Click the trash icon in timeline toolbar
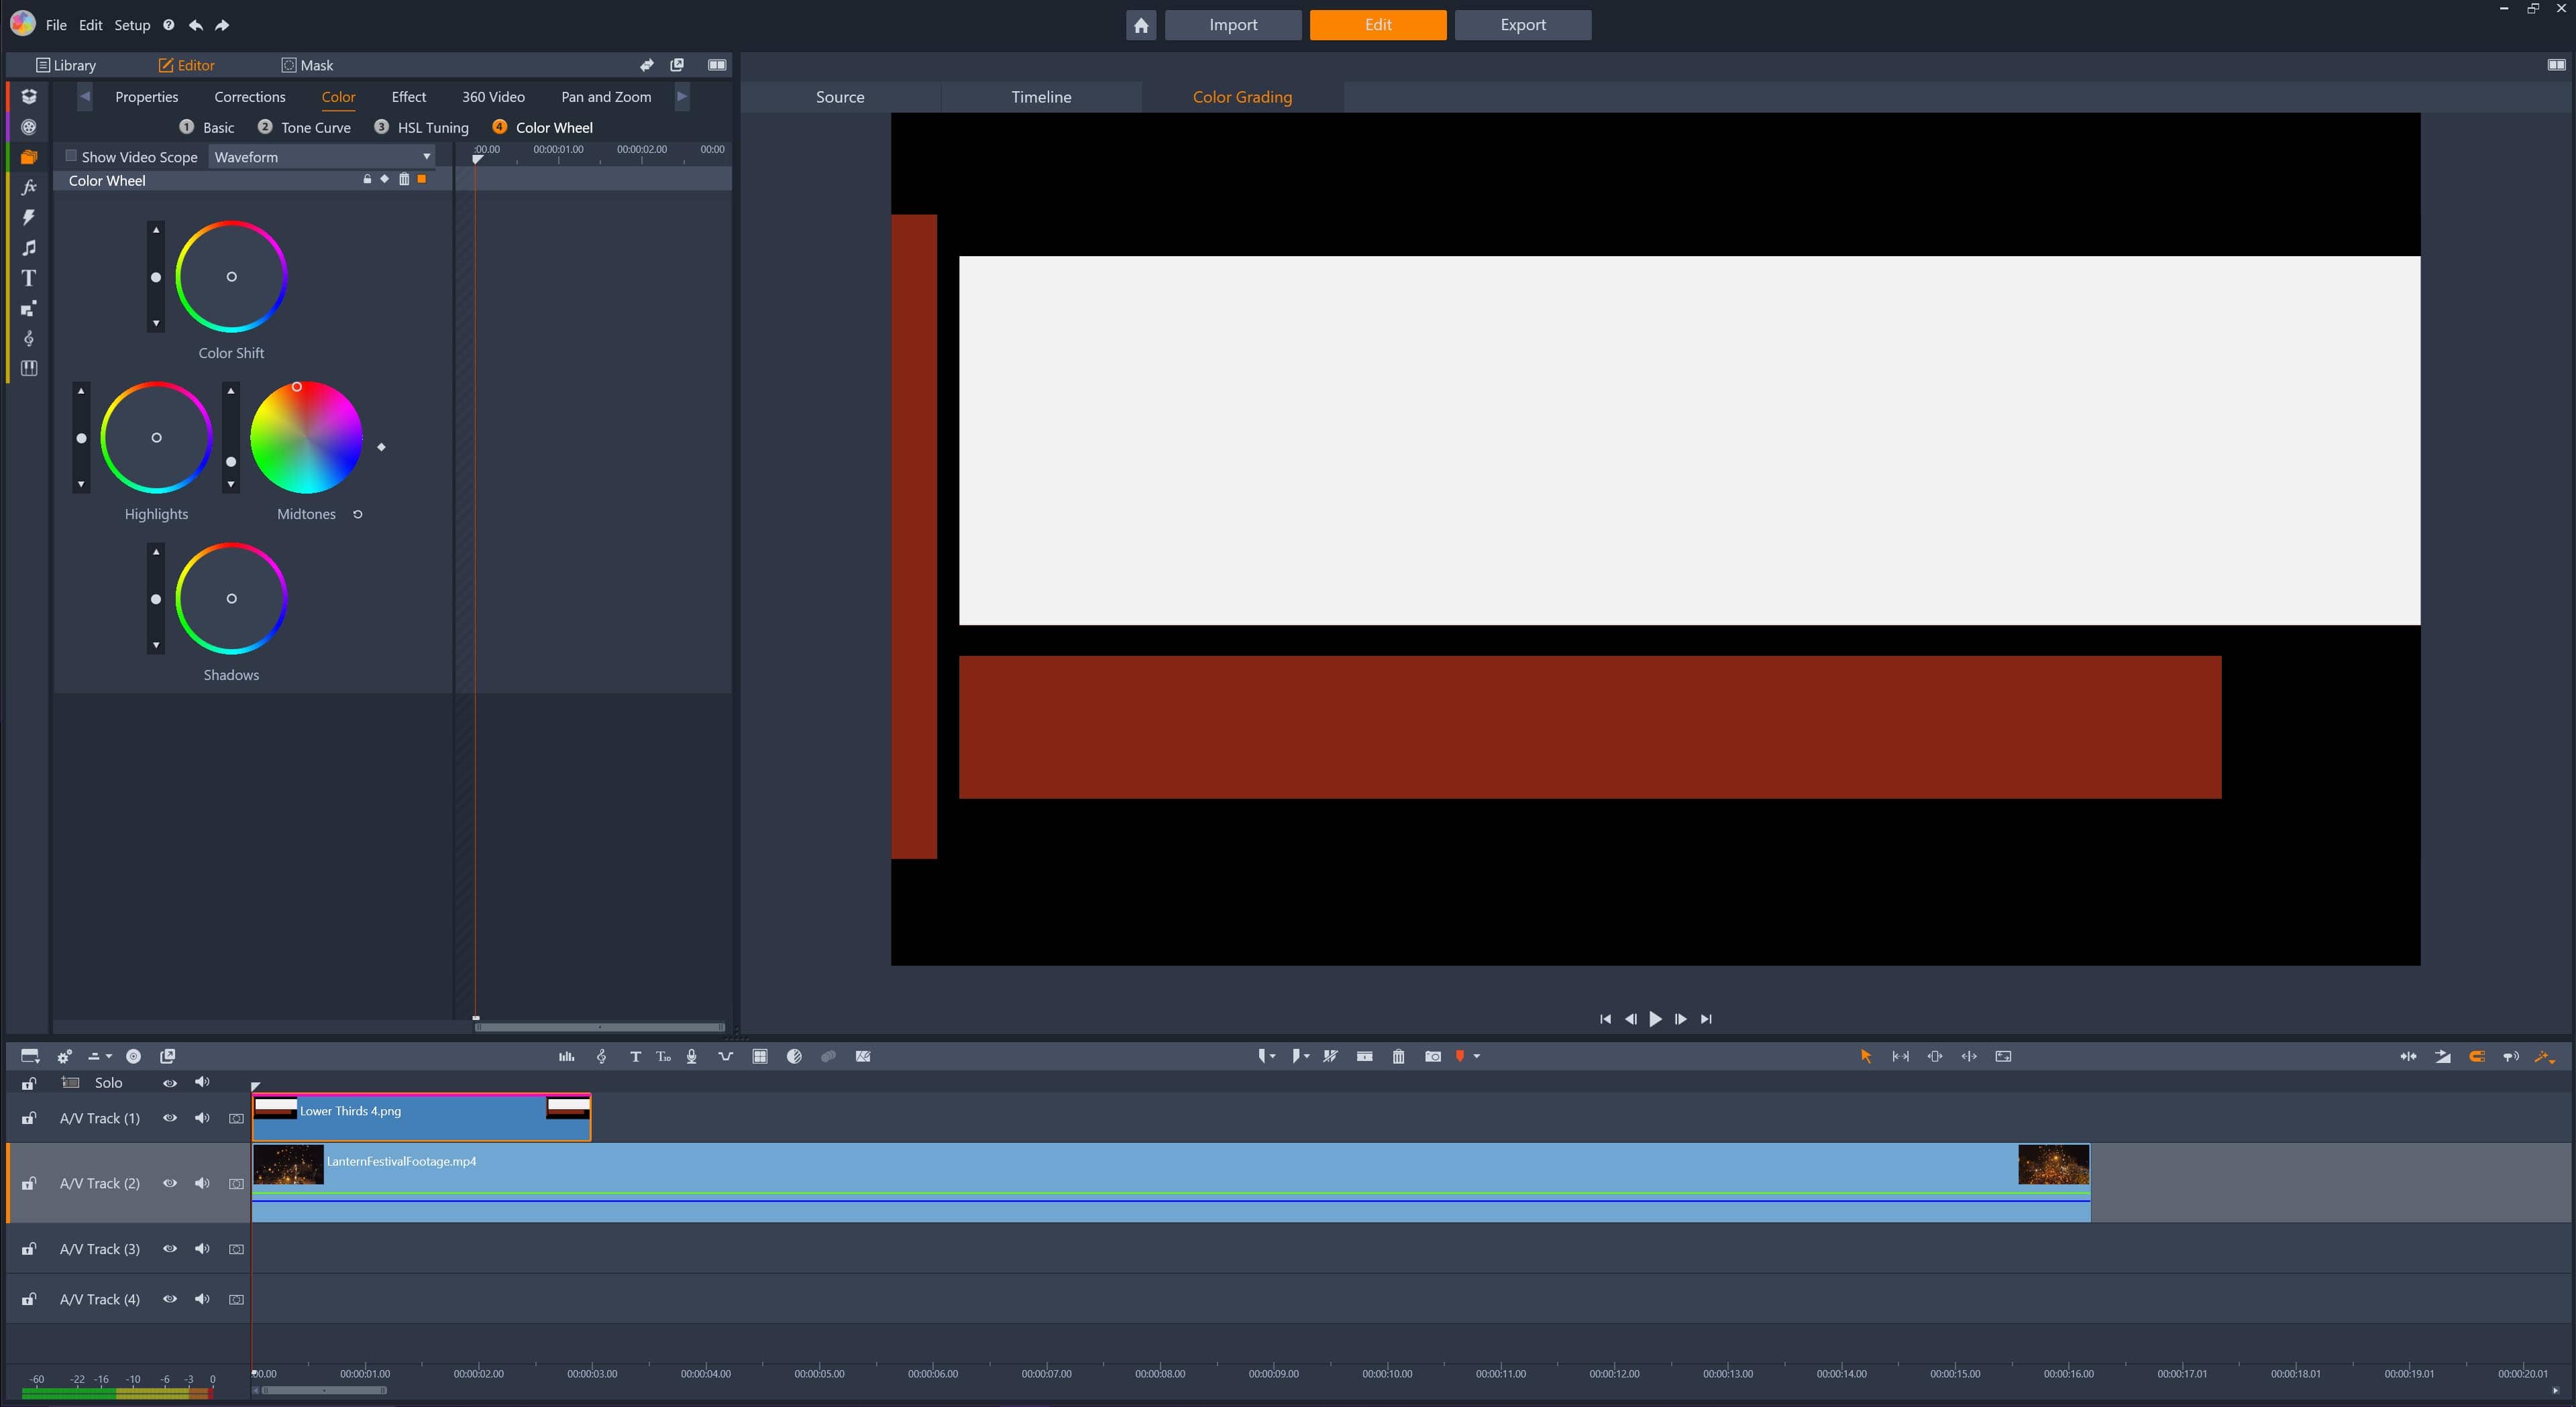Screen dimensions: 2576x1407 click(x=1398, y=1056)
